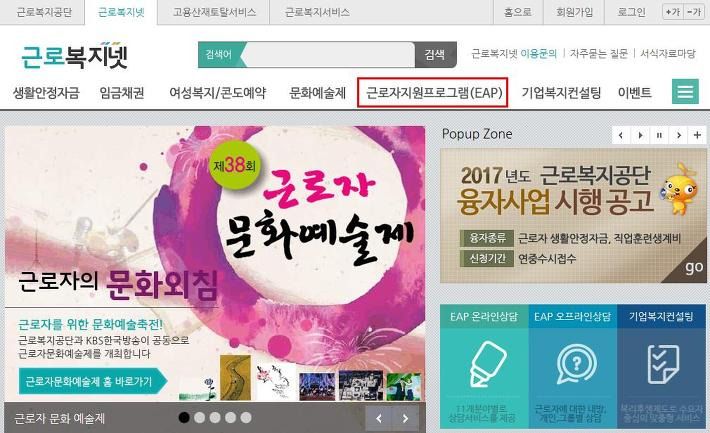Select the first banner slide dot
710x433 pixels.
click(x=184, y=418)
